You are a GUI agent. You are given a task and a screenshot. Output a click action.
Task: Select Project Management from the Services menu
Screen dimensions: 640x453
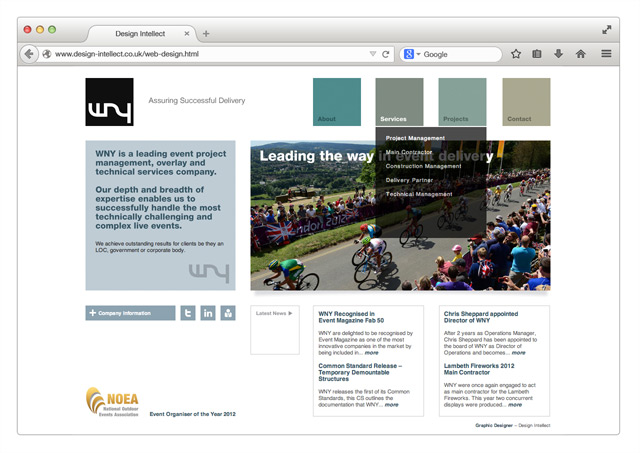(415, 138)
